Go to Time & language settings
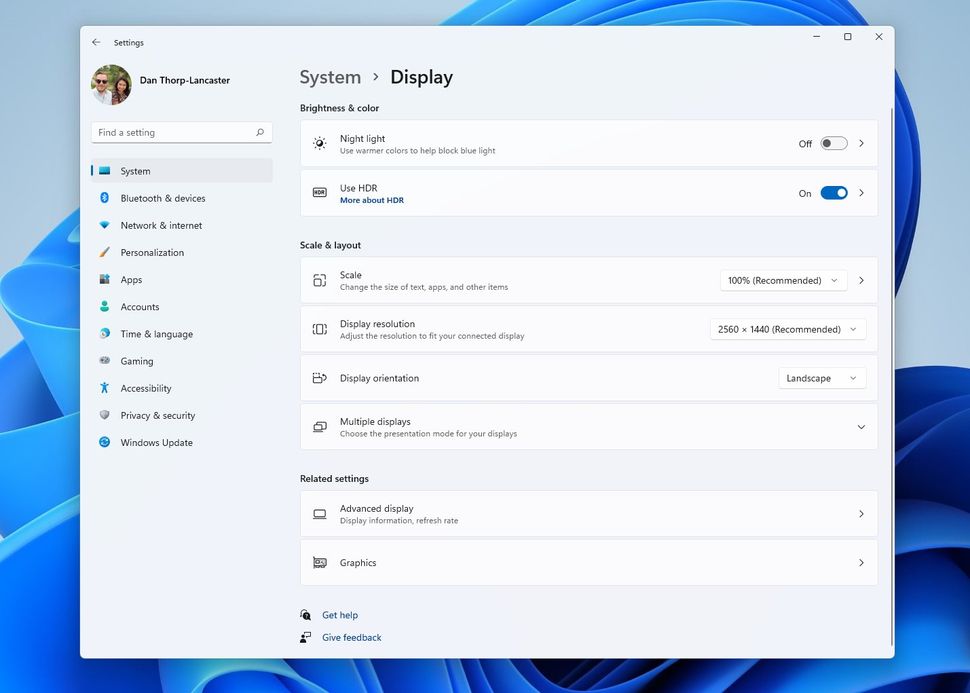Screen dimensions: 970x693 coord(156,334)
